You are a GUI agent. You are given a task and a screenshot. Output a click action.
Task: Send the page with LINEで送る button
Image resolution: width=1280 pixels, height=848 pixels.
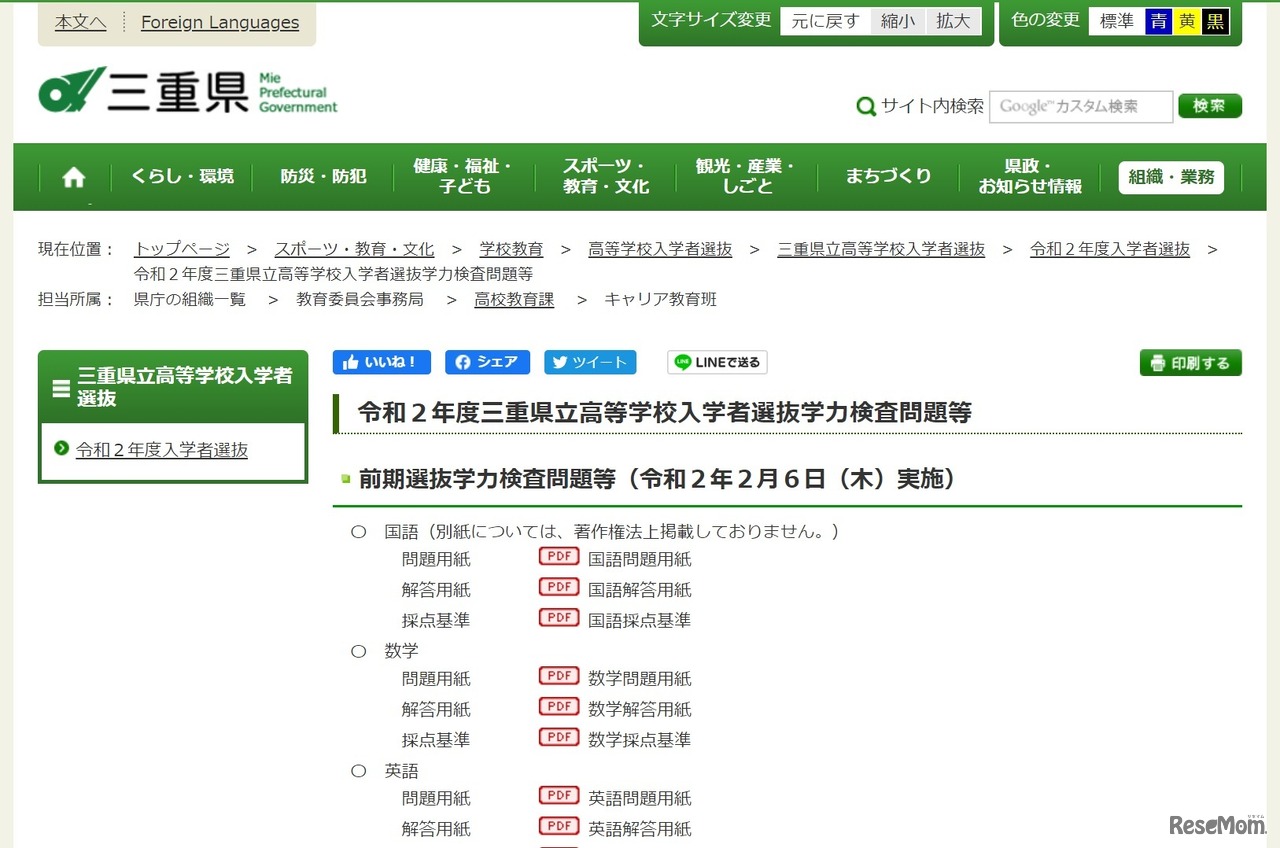(x=717, y=362)
